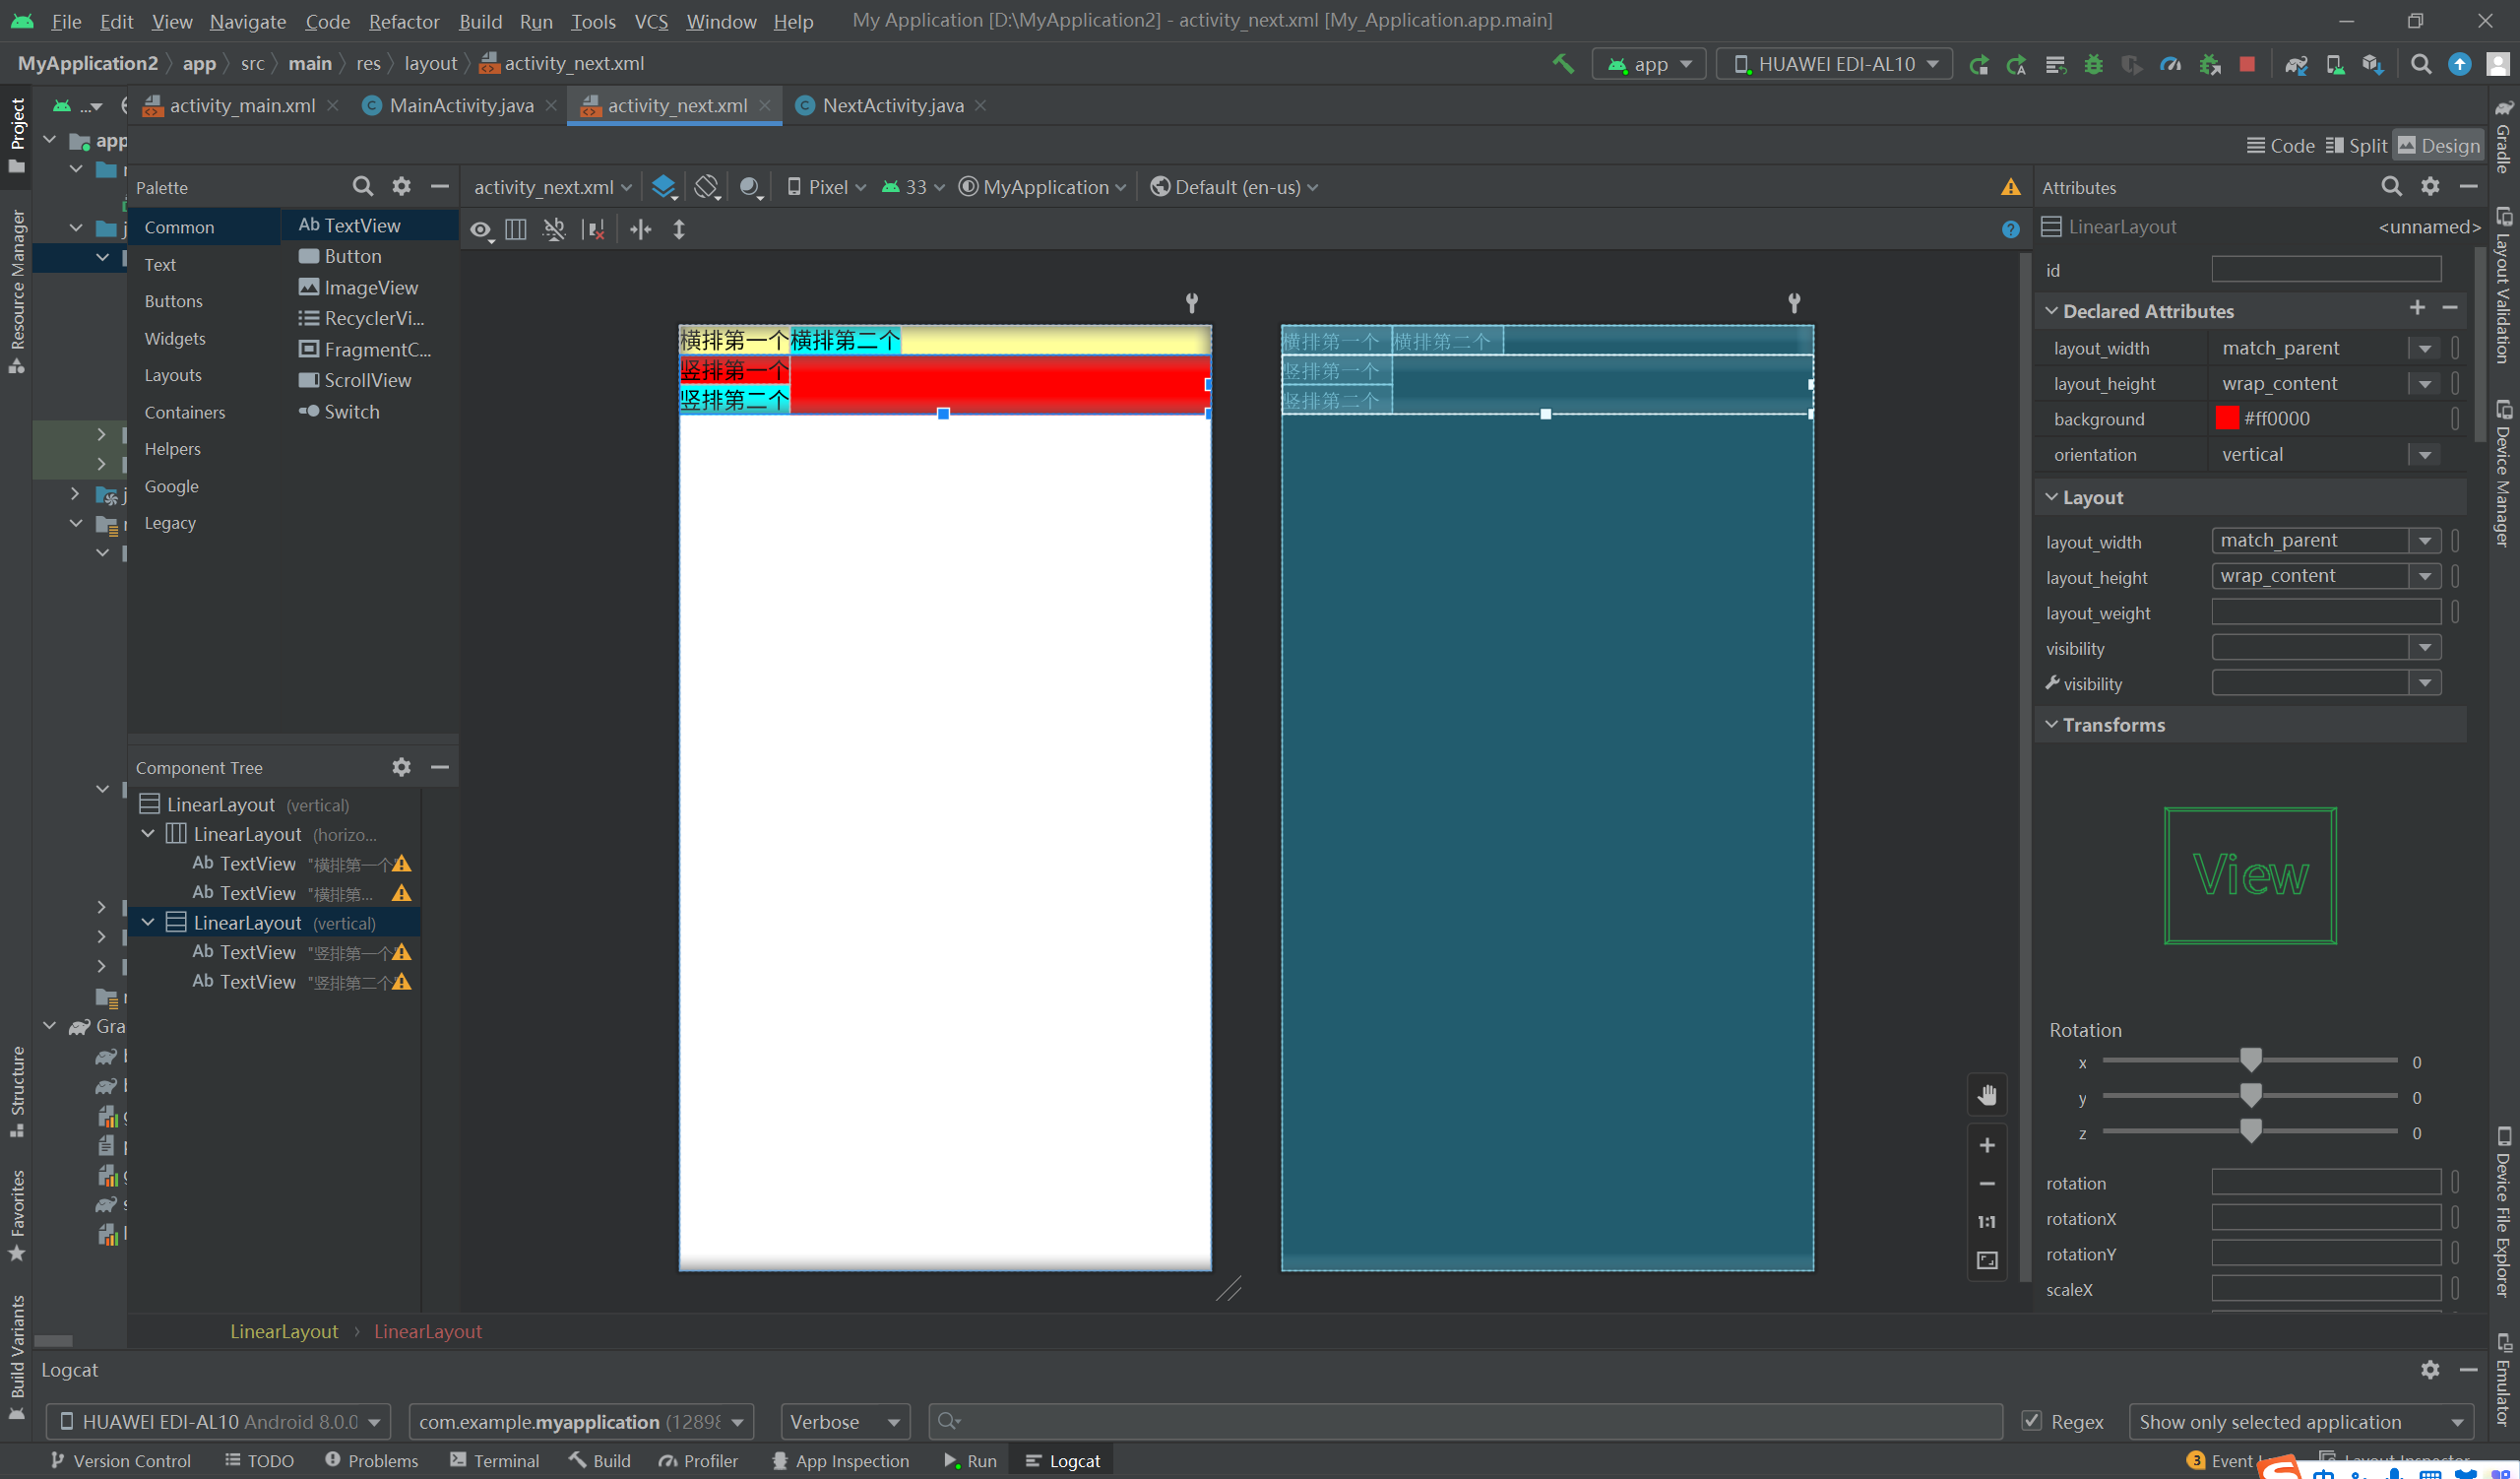
Task: Select Button in the Palette list
Action: click(x=352, y=256)
